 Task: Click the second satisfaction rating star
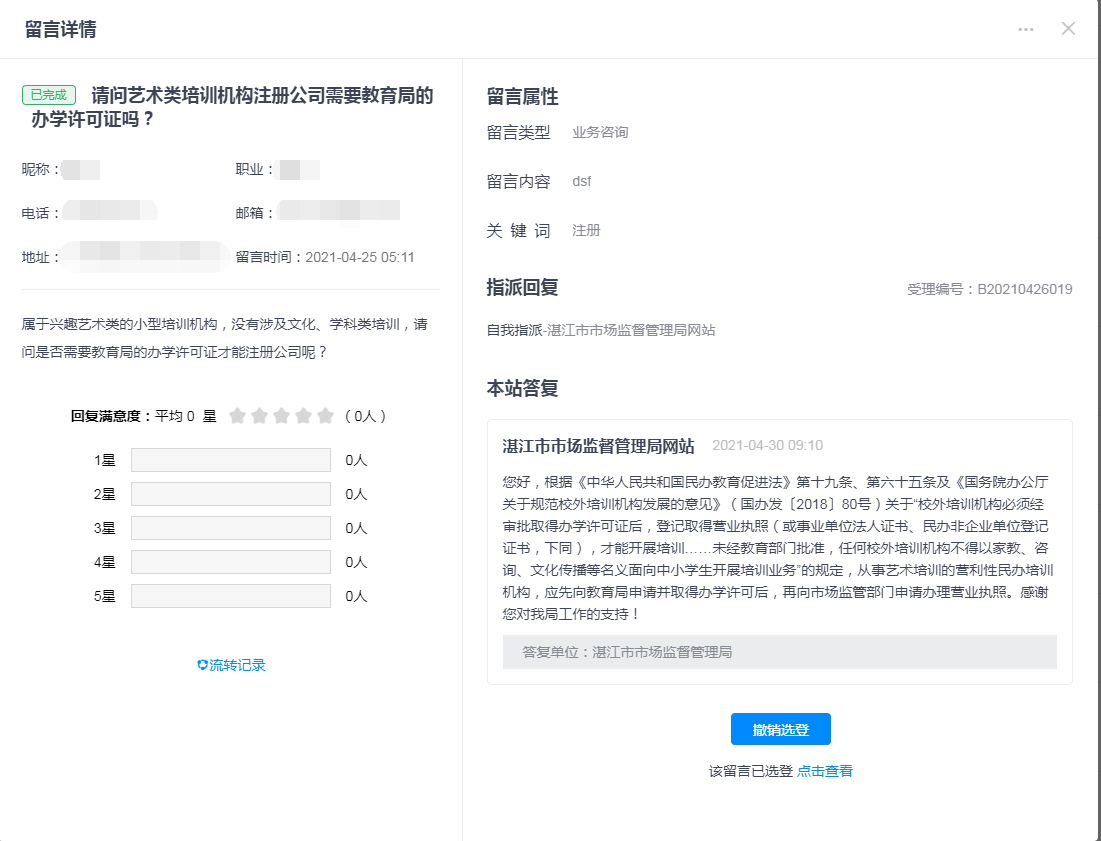point(259,416)
